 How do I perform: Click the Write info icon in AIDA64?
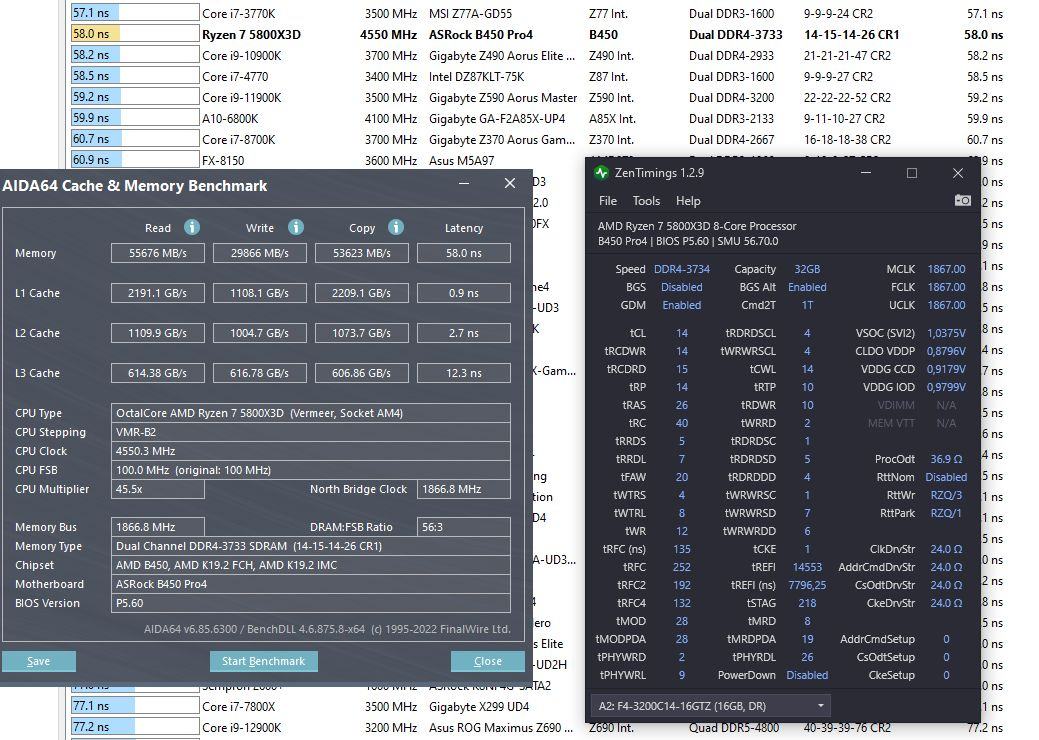[x=296, y=227]
